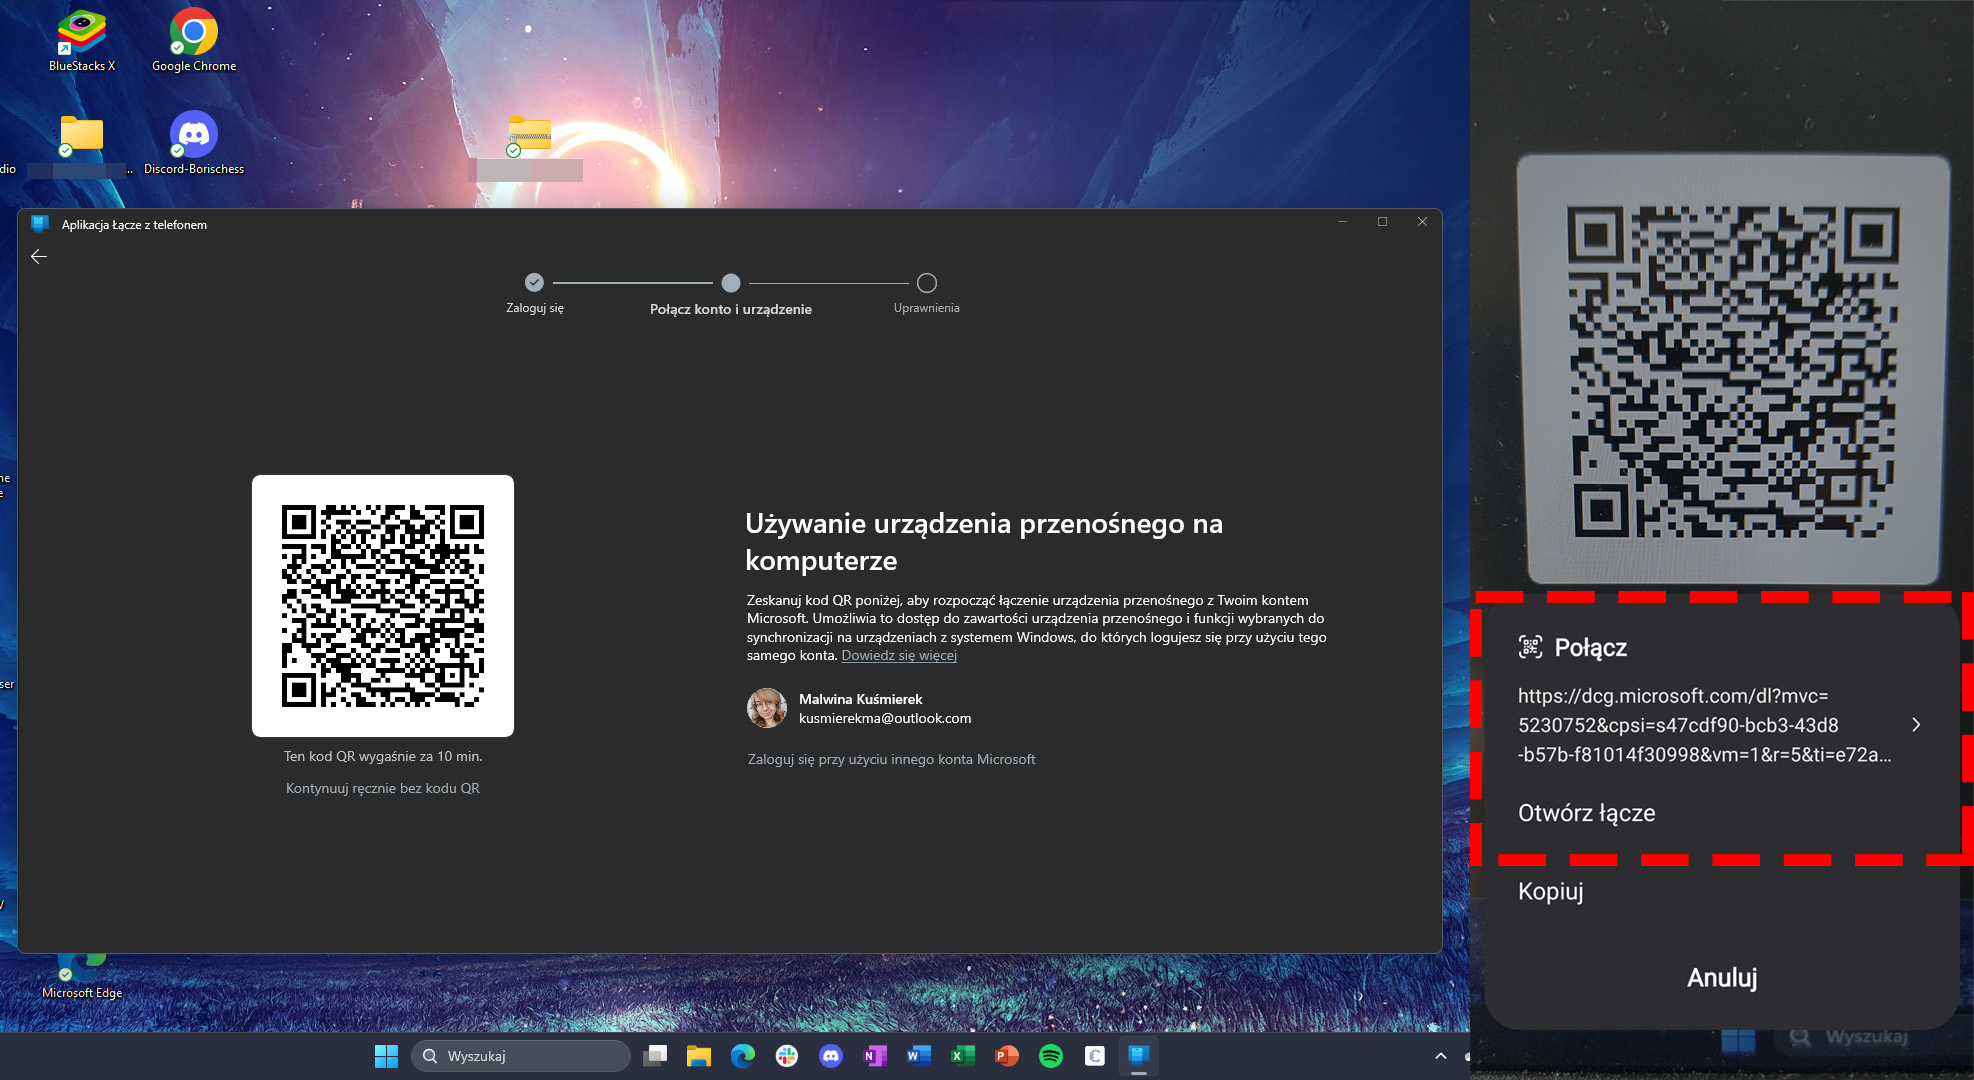Click 'Kontynuuj ręcznie bez kodu QR' link
The width and height of the screenshot is (1974, 1080).
click(383, 788)
